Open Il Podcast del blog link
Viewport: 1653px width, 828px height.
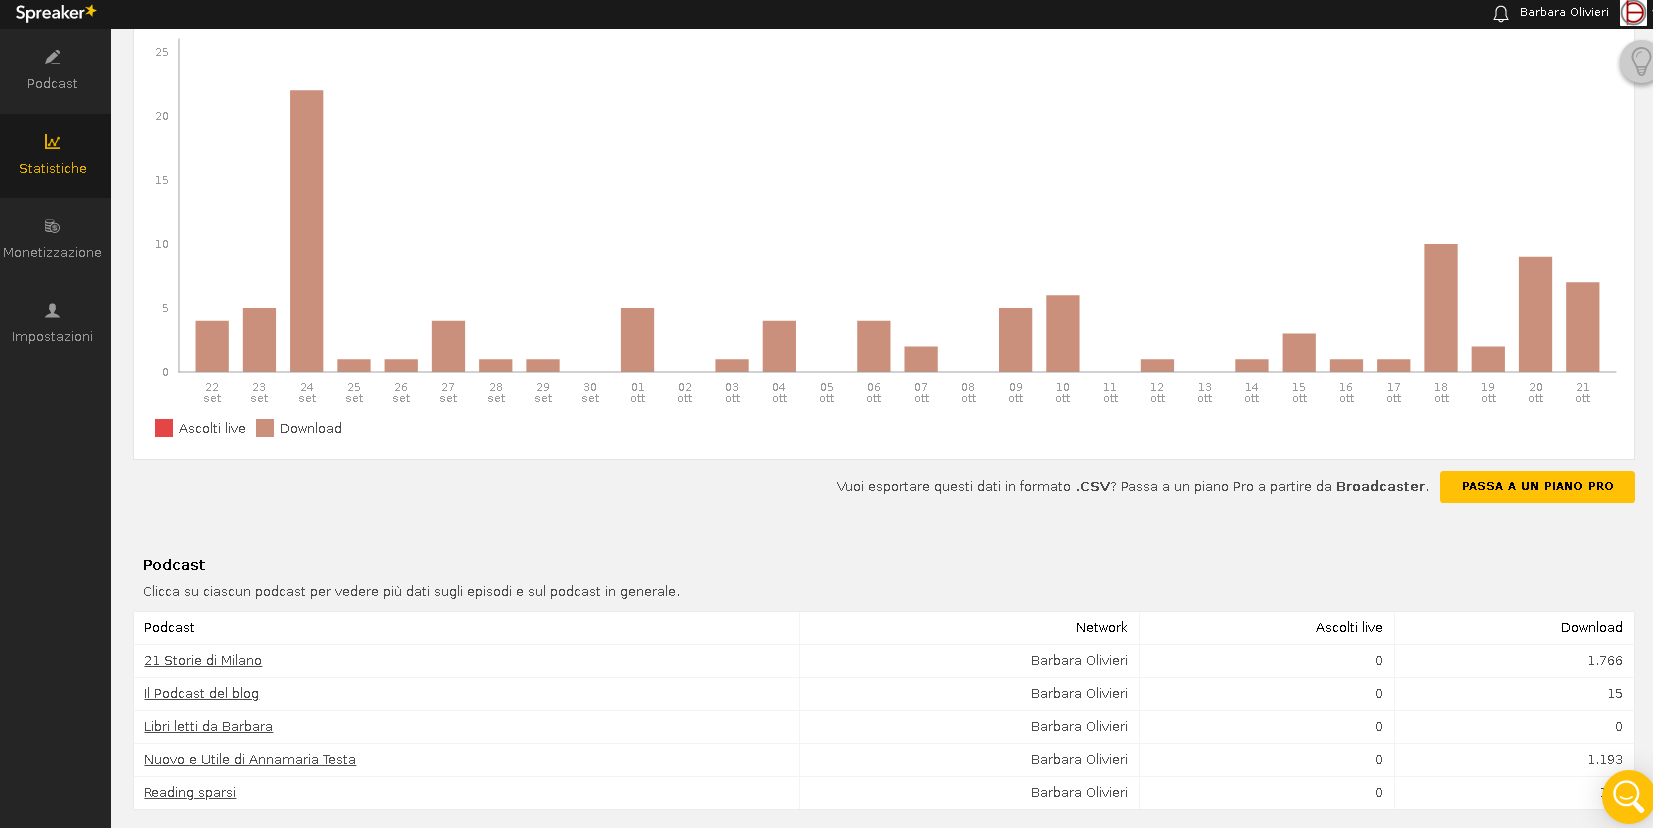point(201,694)
